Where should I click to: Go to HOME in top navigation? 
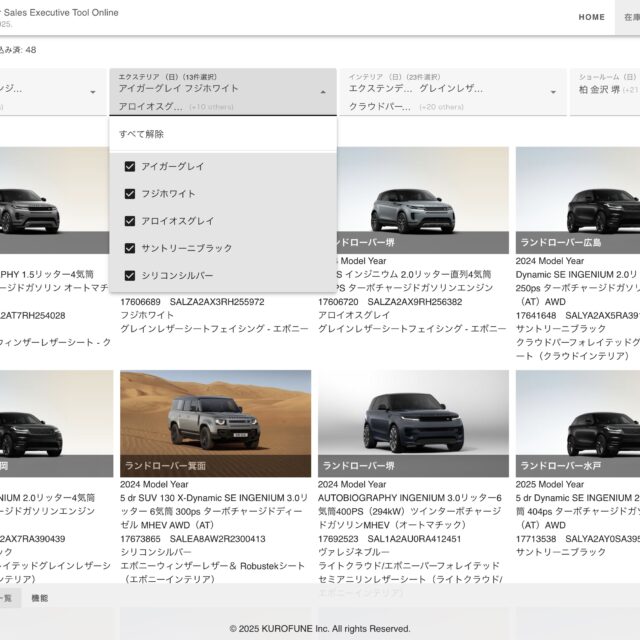591,17
